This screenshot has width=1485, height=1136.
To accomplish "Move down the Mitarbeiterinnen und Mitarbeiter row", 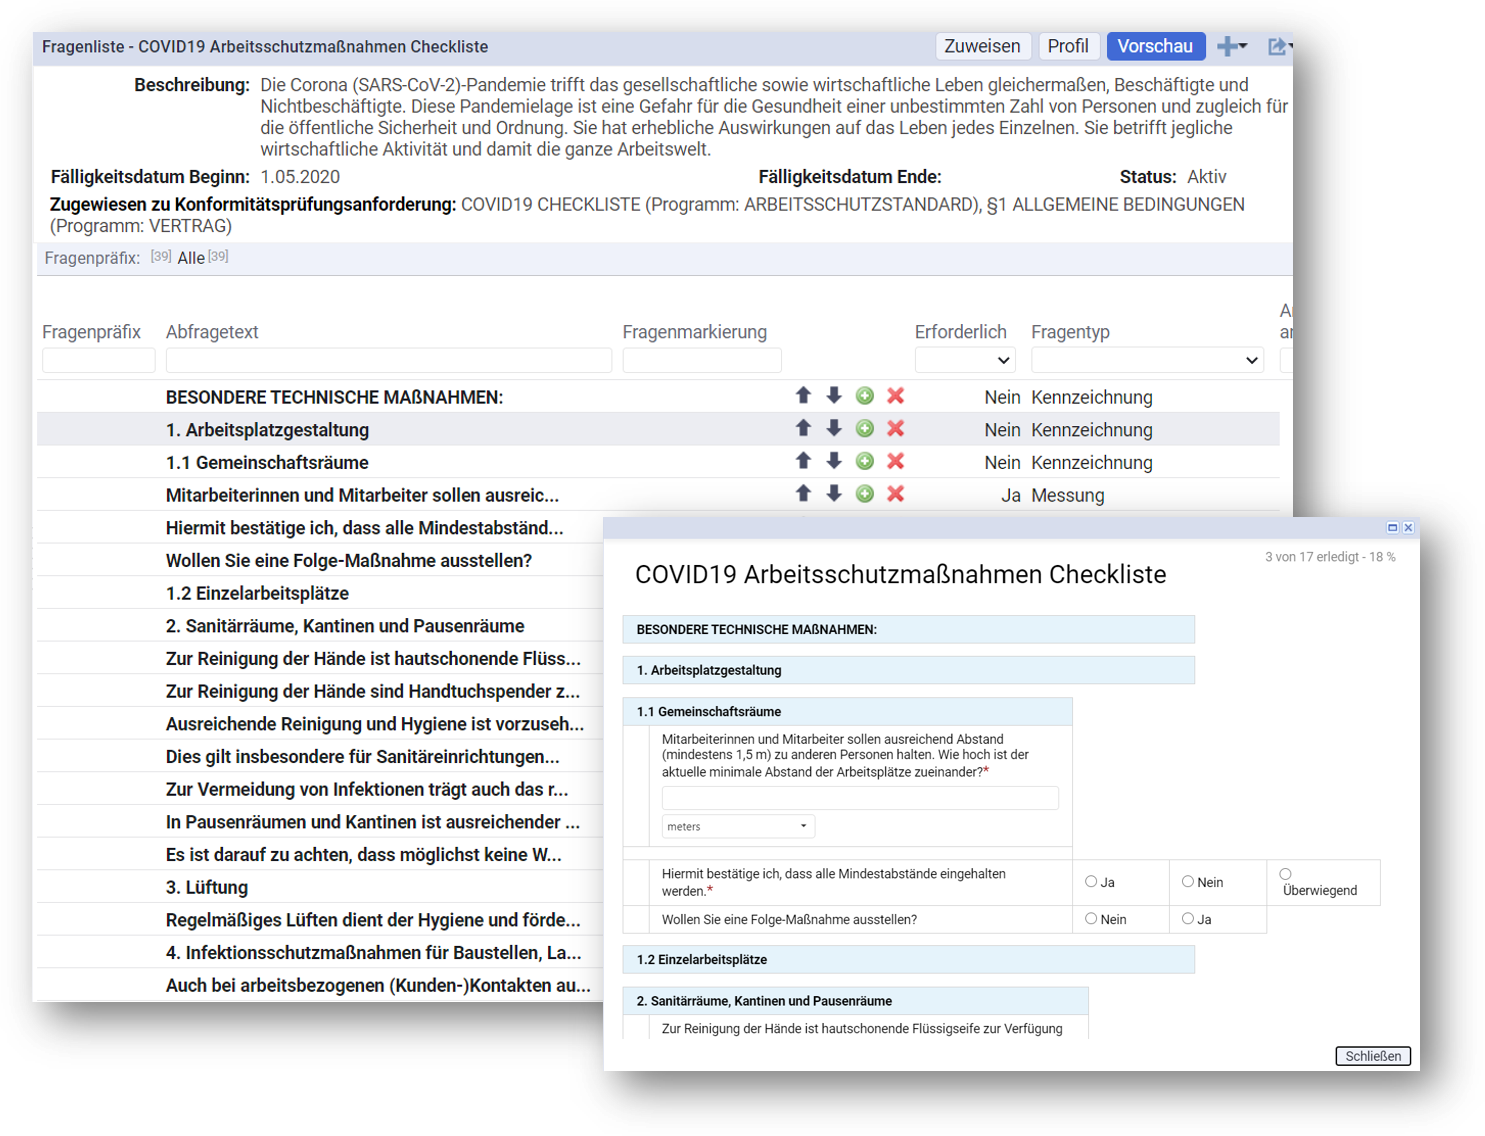I will pos(834,494).
